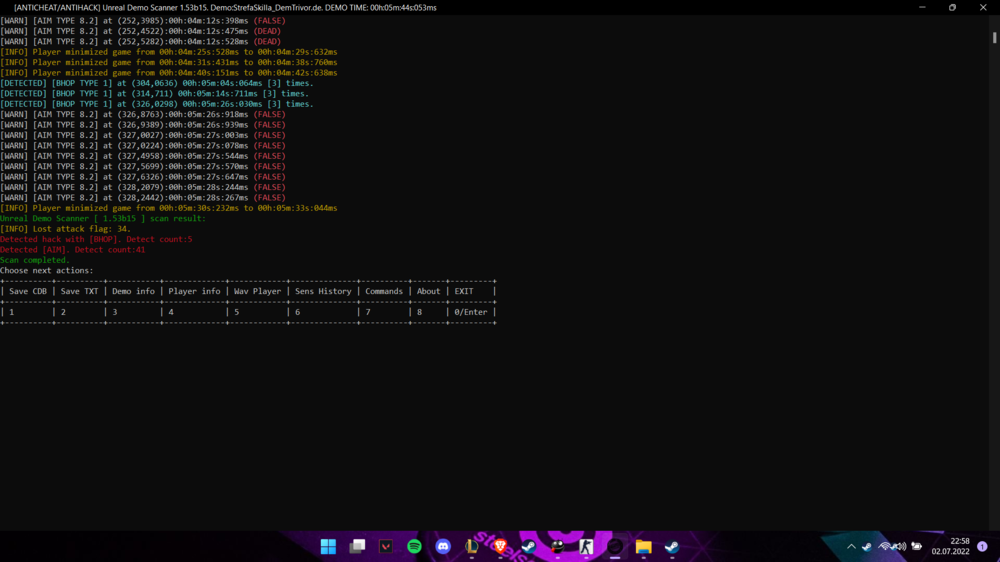The height and width of the screenshot is (562, 1000).
Task: Open the last Steam taskbar icon
Action: (672, 547)
